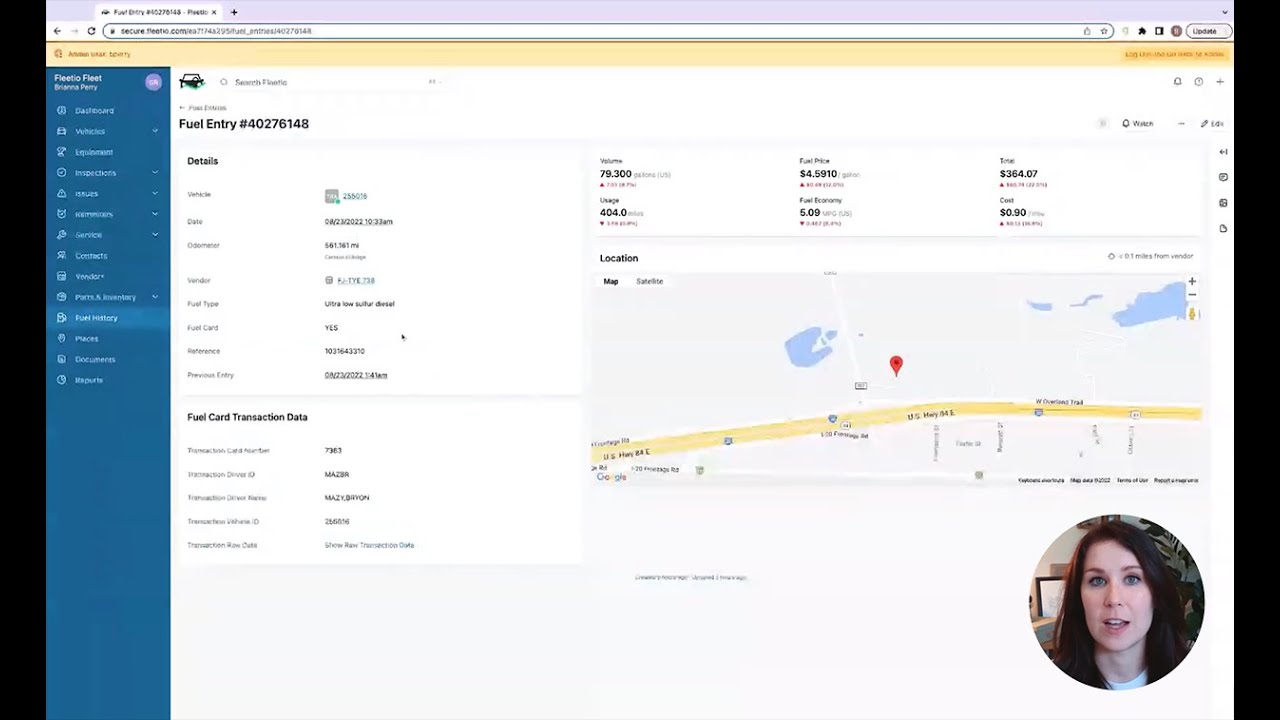Click the Google logo on map
This screenshot has height=720, width=1280.
tap(612, 477)
